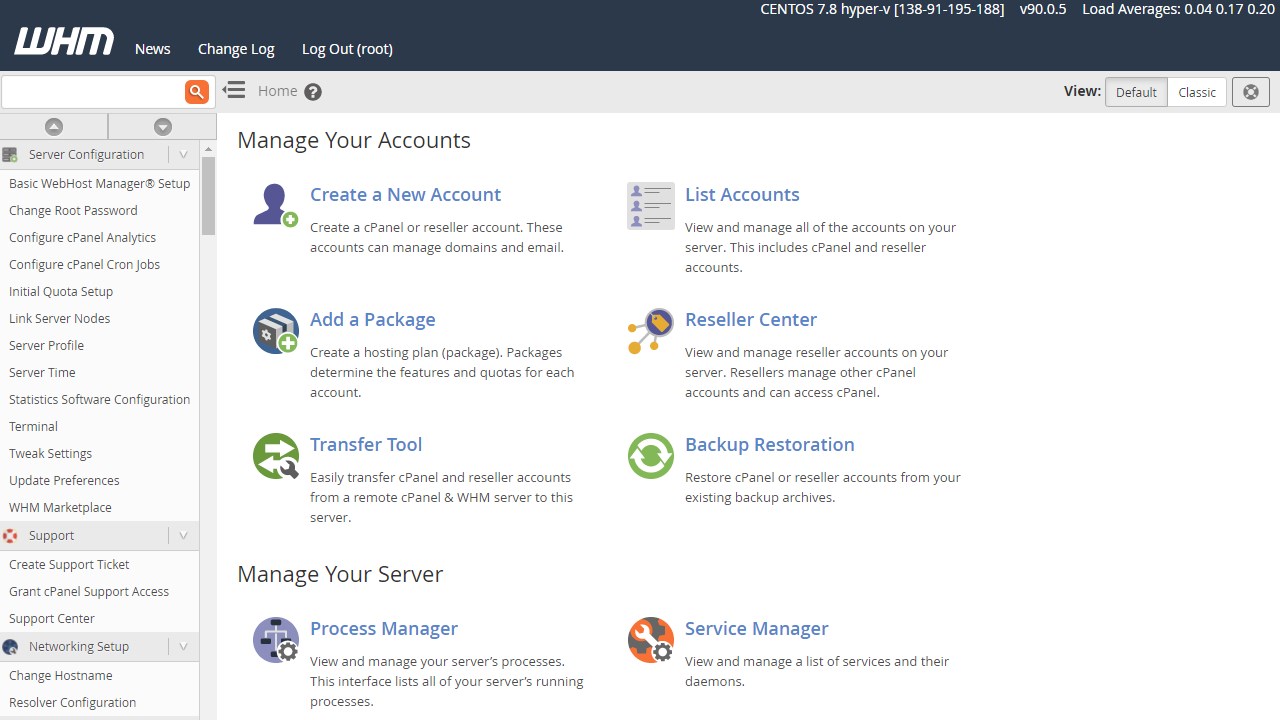1280x720 pixels.
Task: Collapse the Support section chevron
Action: tap(183, 535)
